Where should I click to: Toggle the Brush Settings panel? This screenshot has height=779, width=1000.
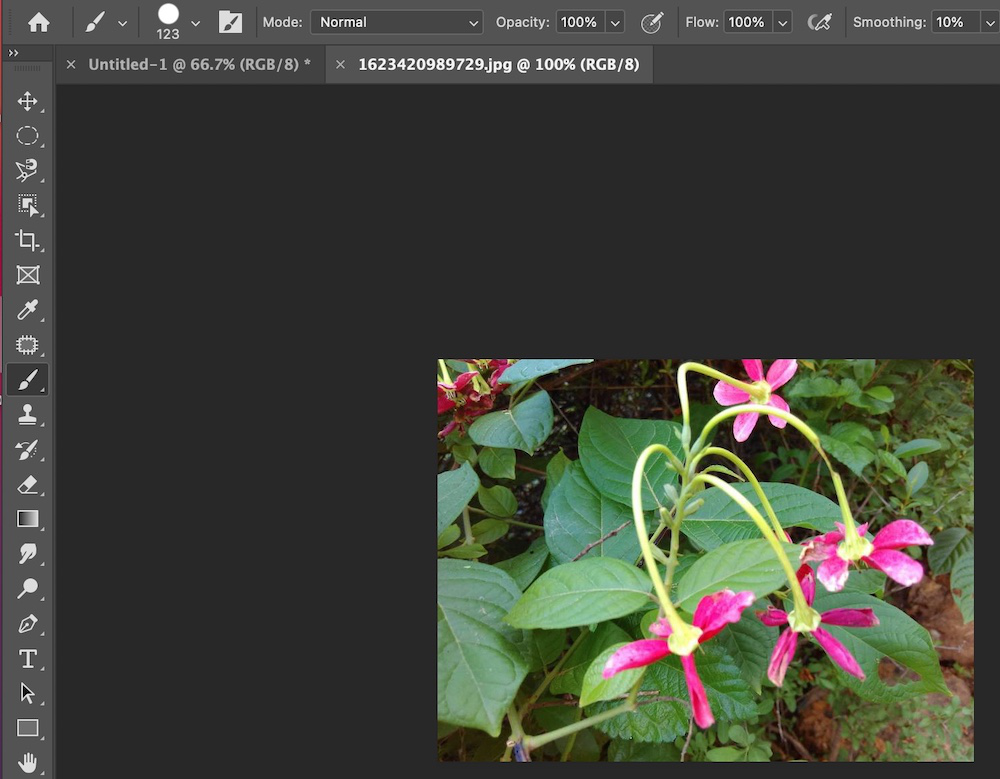coord(231,22)
